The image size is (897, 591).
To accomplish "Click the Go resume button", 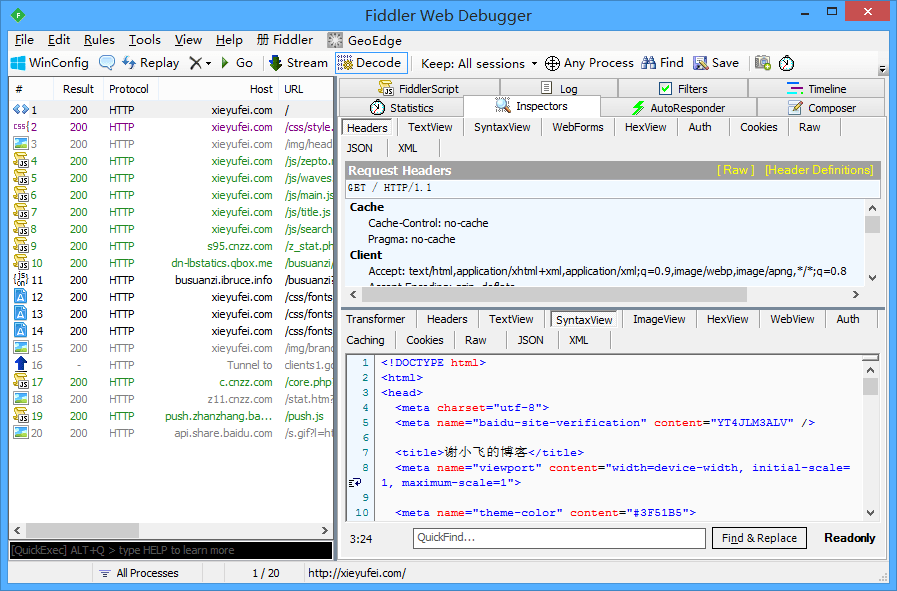I will [x=237, y=63].
